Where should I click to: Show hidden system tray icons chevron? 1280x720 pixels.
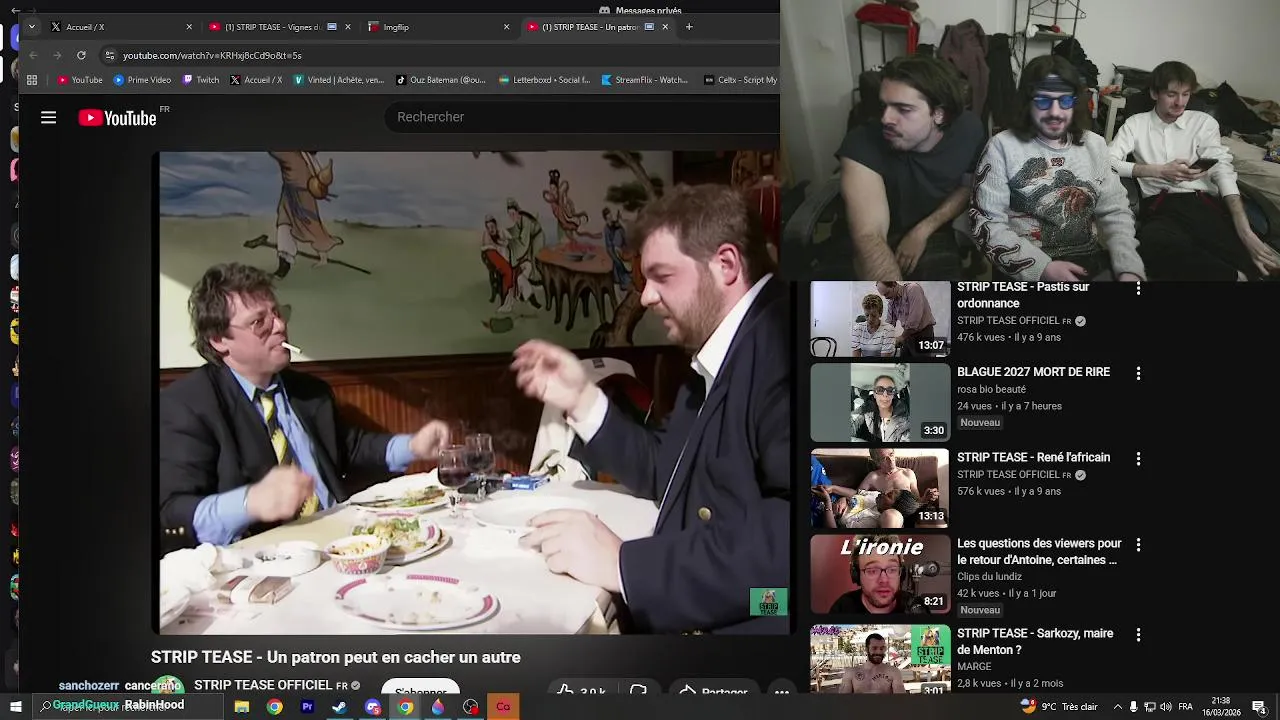[x=1118, y=707]
